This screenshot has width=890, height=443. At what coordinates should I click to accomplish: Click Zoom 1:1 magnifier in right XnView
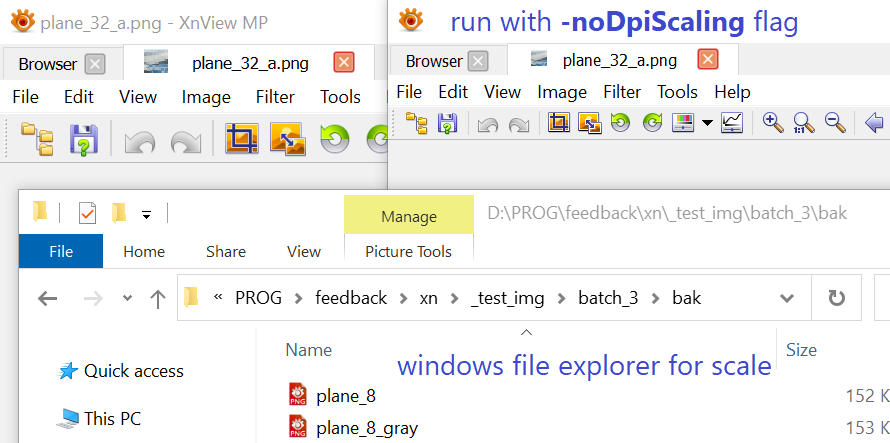pyautogui.click(x=804, y=122)
